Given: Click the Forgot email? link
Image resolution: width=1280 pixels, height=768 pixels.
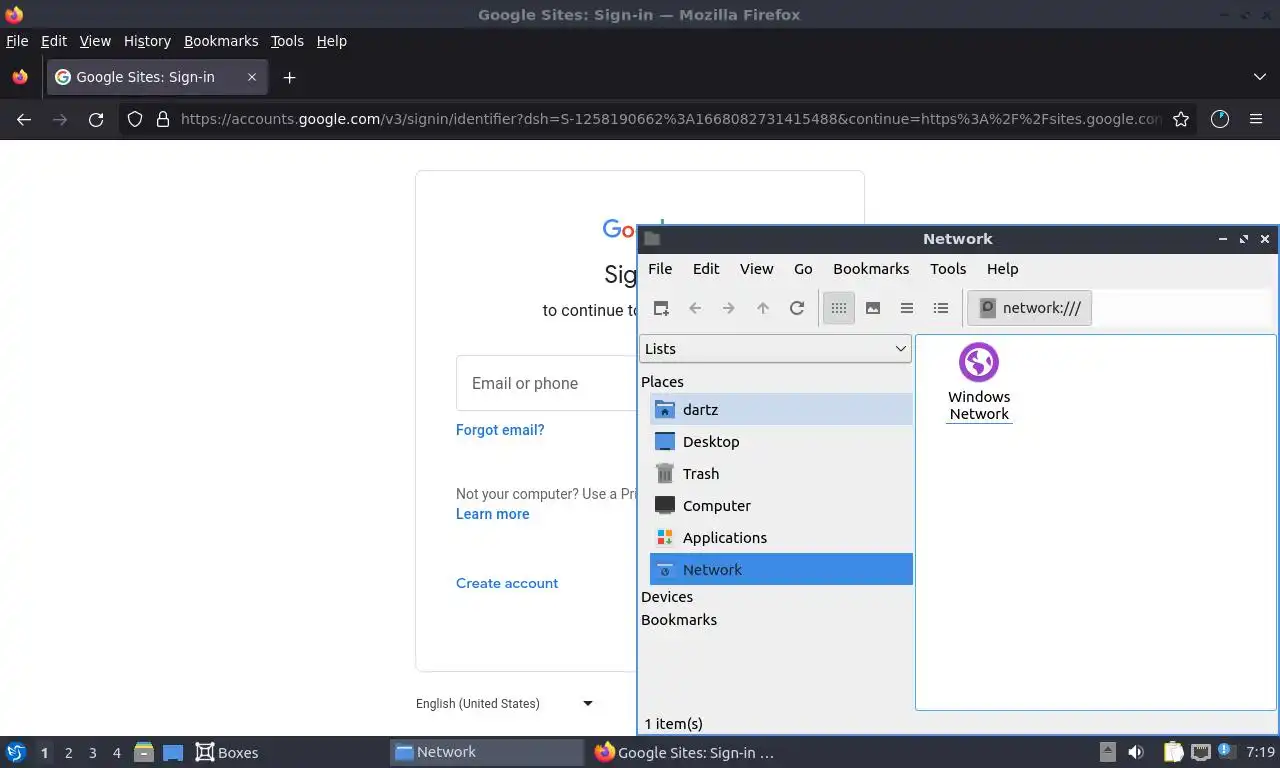Looking at the screenshot, I should coord(500,430).
